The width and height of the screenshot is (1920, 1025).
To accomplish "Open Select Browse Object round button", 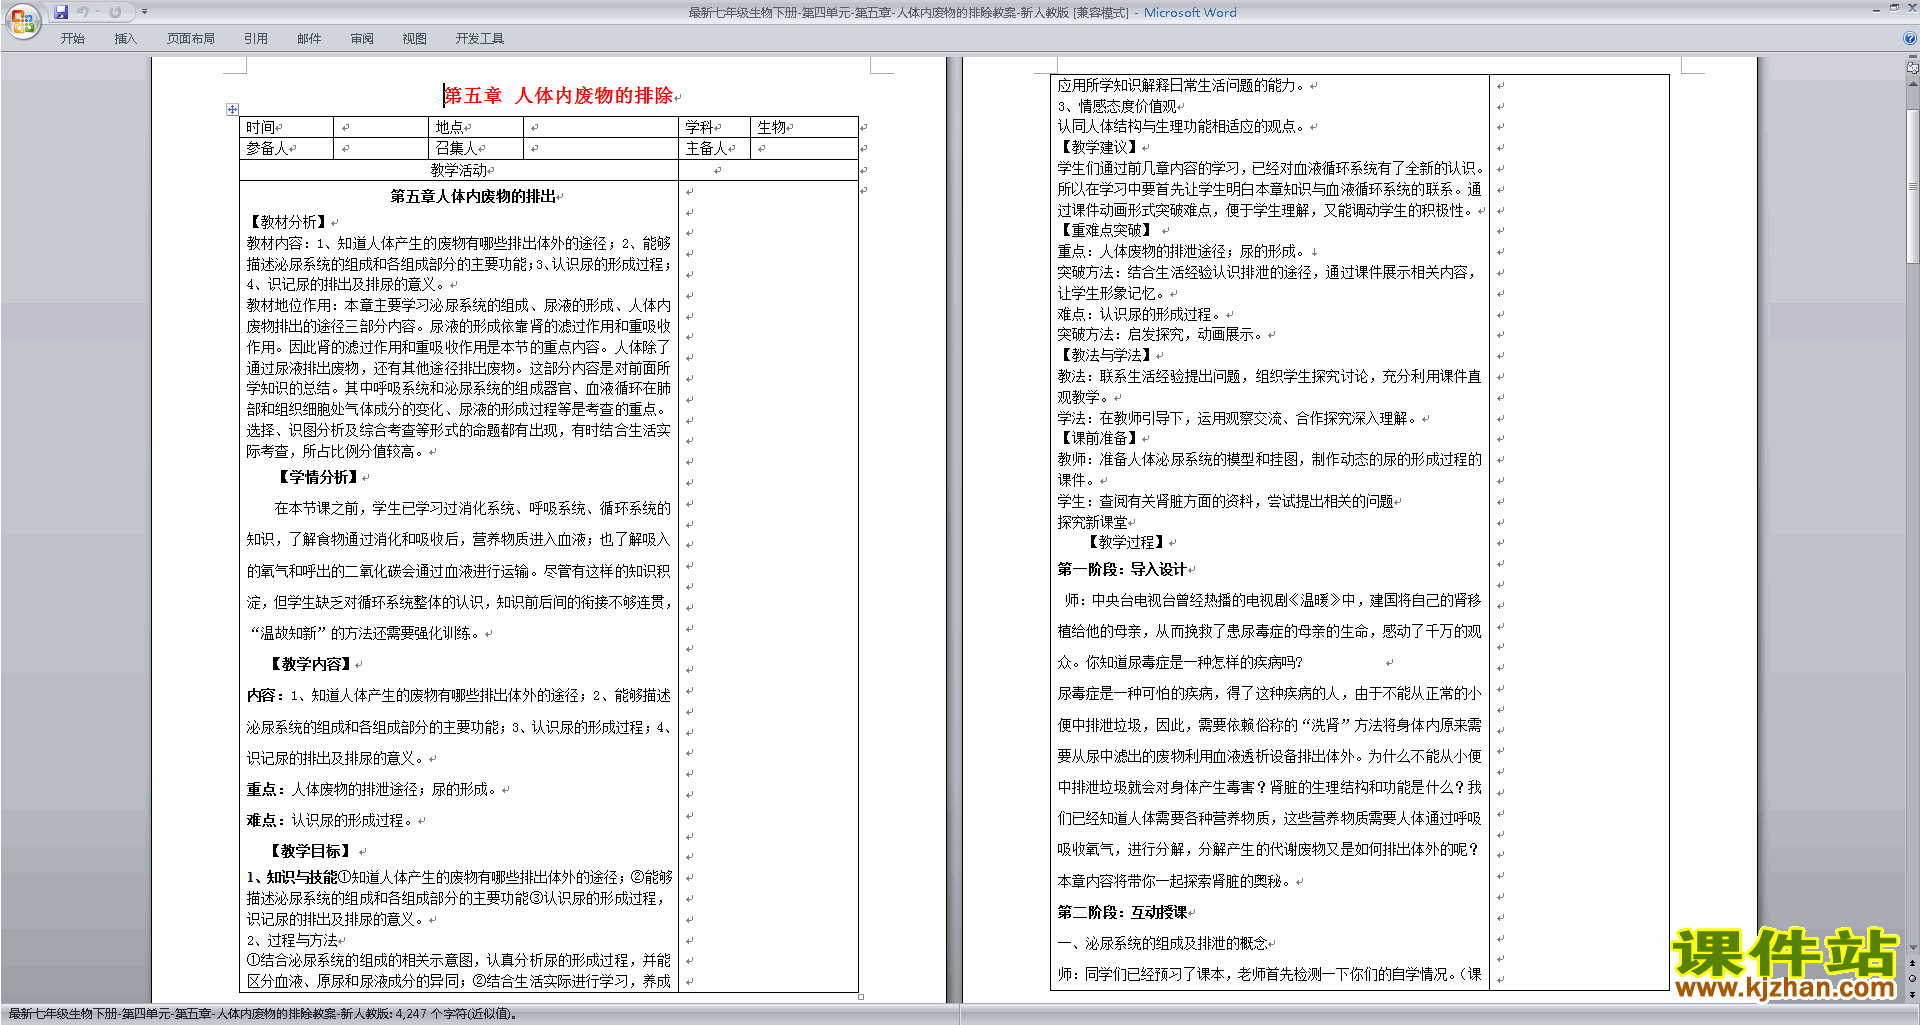I will click(x=1913, y=979).
